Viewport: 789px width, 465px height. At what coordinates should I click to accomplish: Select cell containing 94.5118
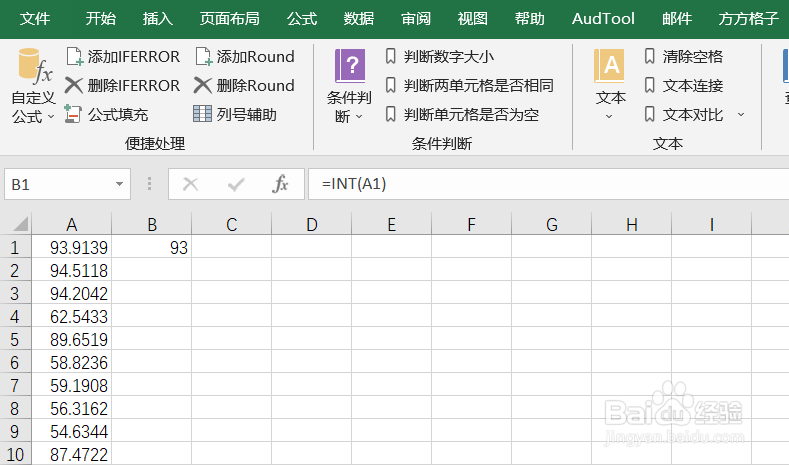(x=71, y=270)
